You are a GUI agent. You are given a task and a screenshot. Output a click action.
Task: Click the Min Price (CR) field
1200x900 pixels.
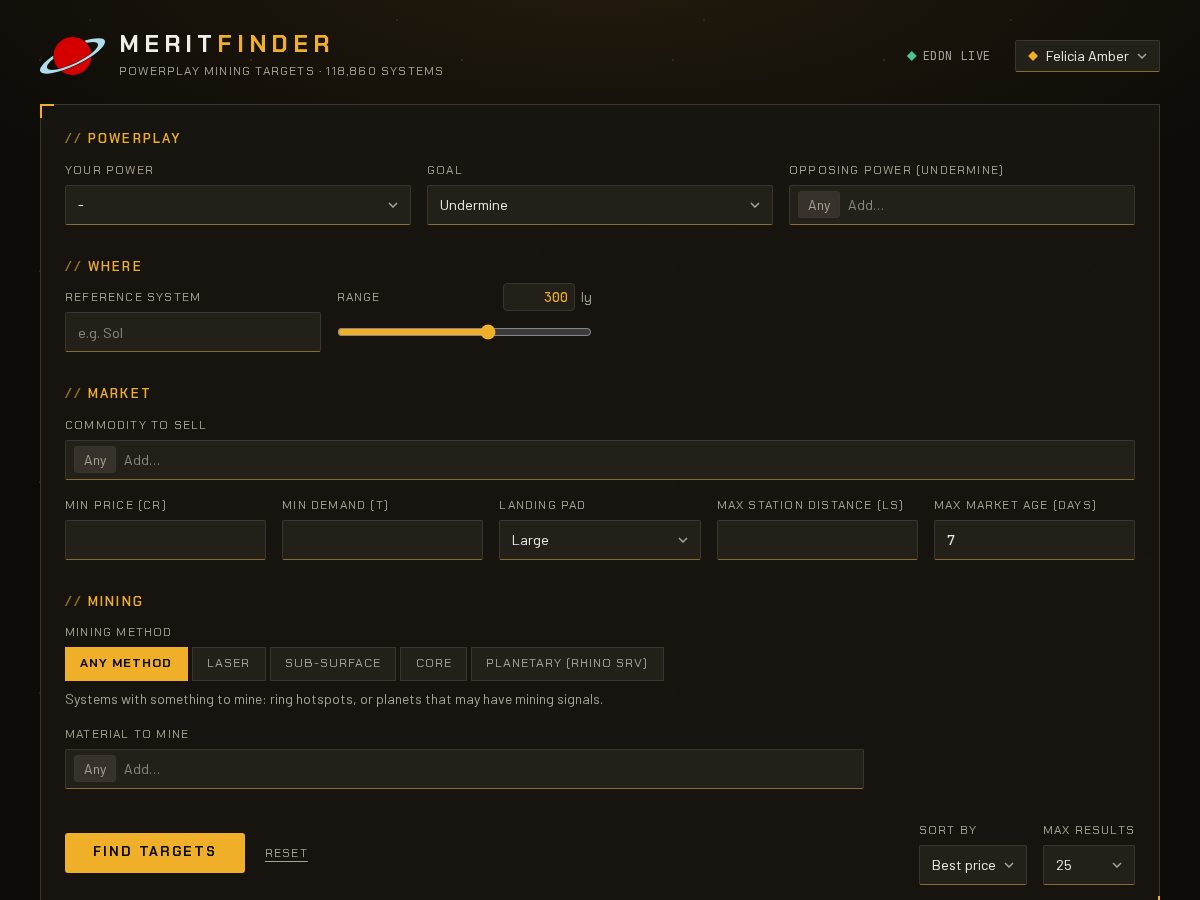[x=166, y=540]
